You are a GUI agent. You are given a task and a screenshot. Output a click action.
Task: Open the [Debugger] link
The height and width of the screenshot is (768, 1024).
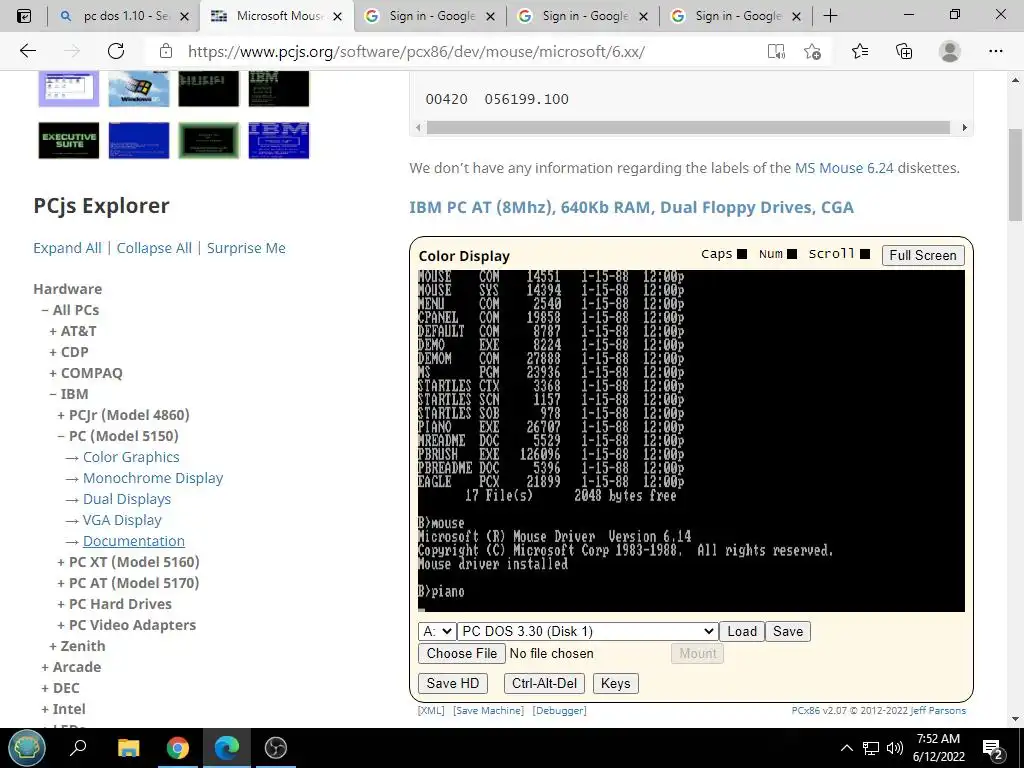tap(560, 711)
